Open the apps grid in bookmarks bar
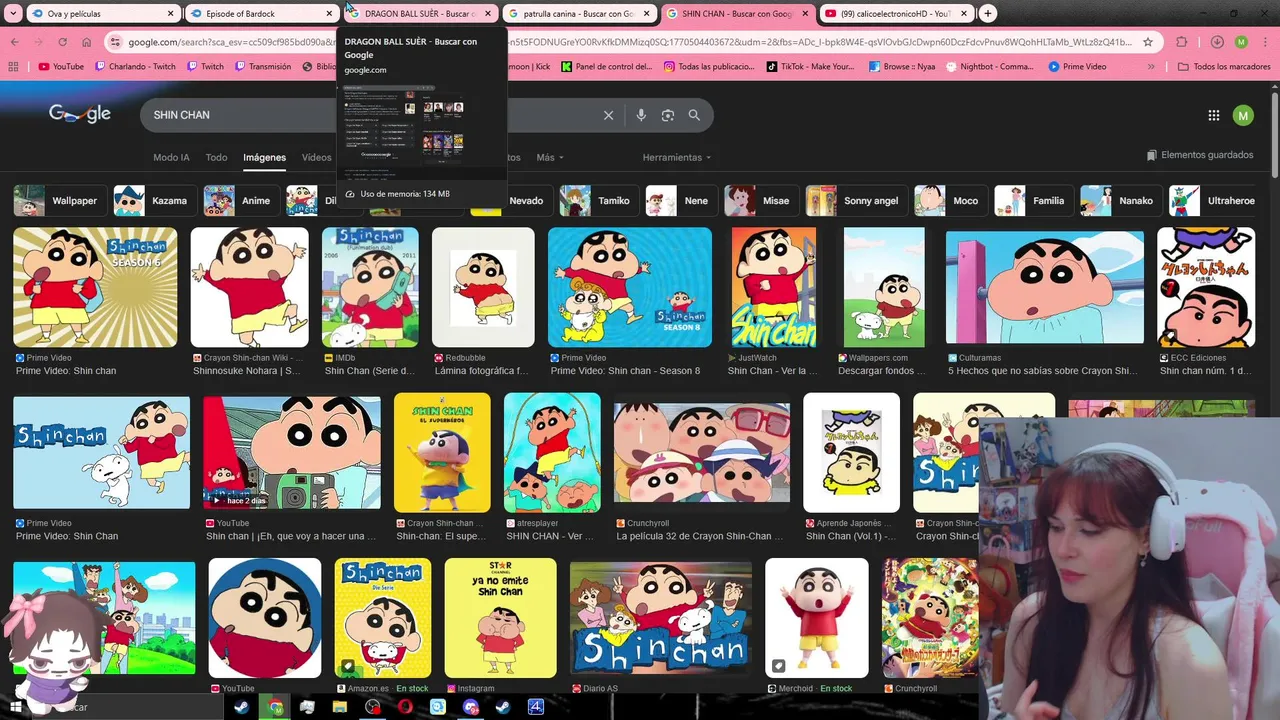The height and width of the screenshot is (720, 1280). point(13,67)
